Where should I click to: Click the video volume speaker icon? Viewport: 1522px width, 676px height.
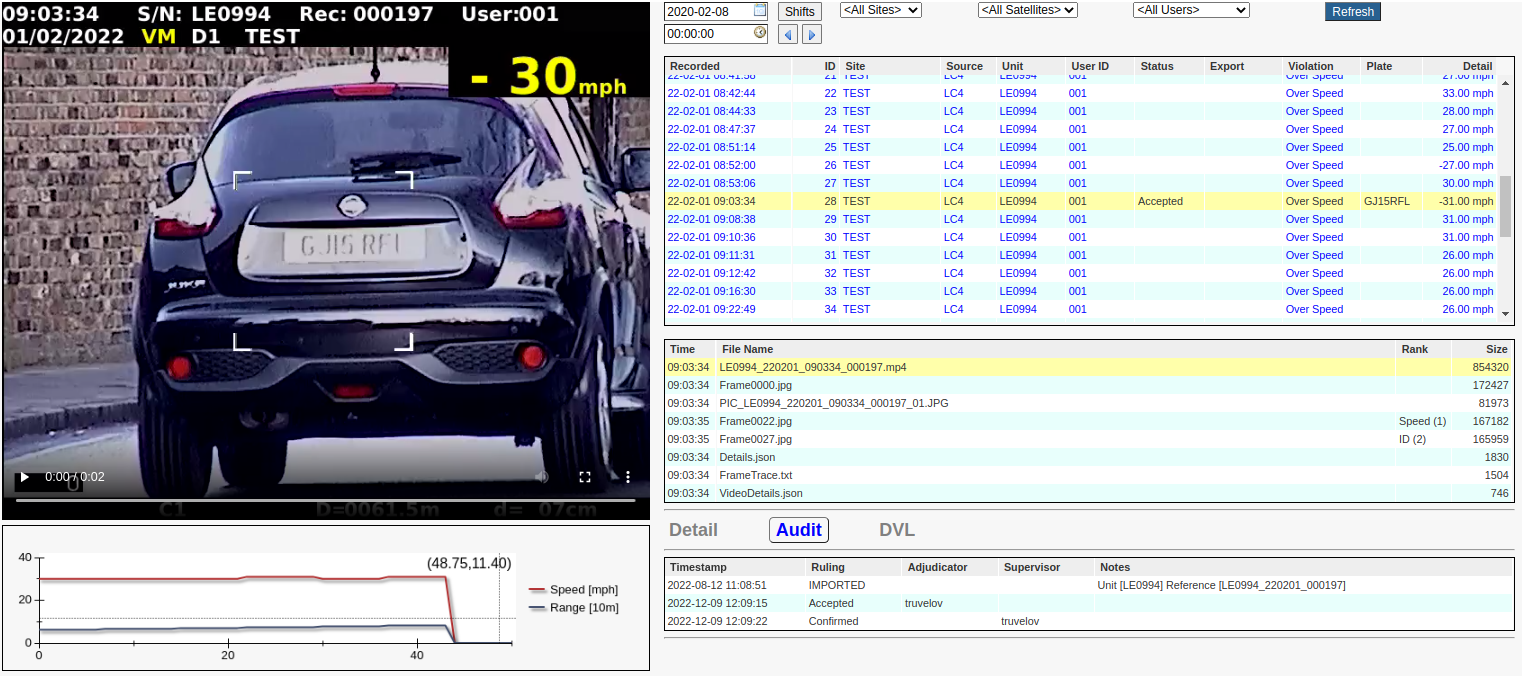[x=542, y=477]
